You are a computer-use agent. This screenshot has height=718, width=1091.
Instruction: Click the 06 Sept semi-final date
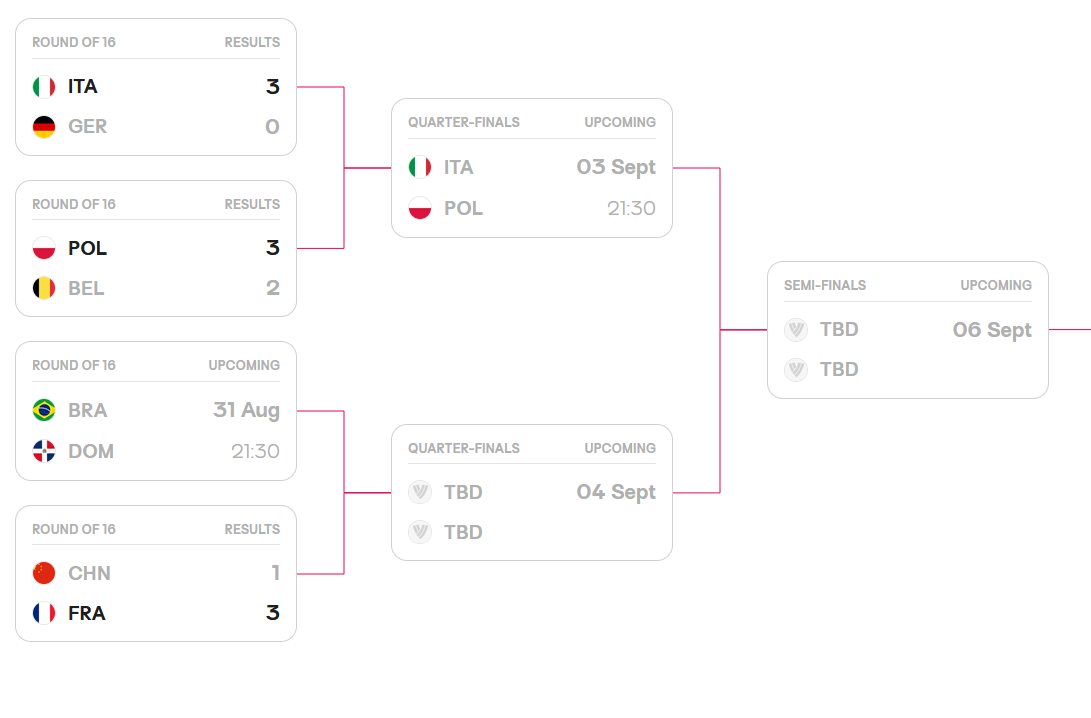[x=992, y=330]
